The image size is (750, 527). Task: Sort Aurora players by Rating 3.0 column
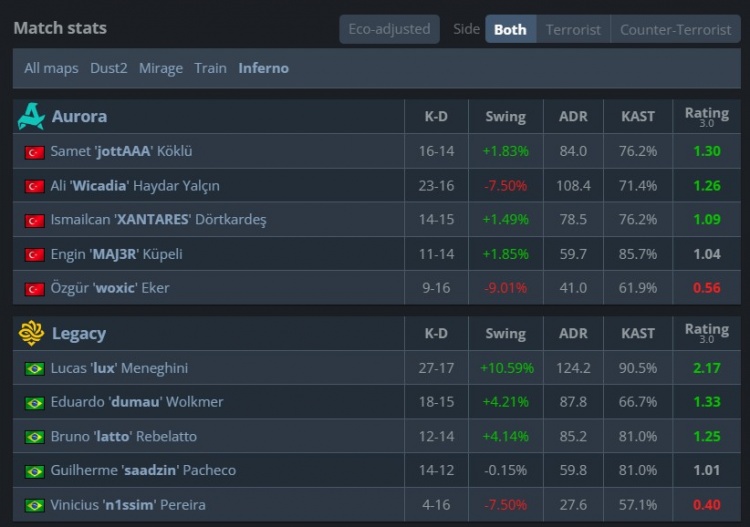(x=706, y=116)
